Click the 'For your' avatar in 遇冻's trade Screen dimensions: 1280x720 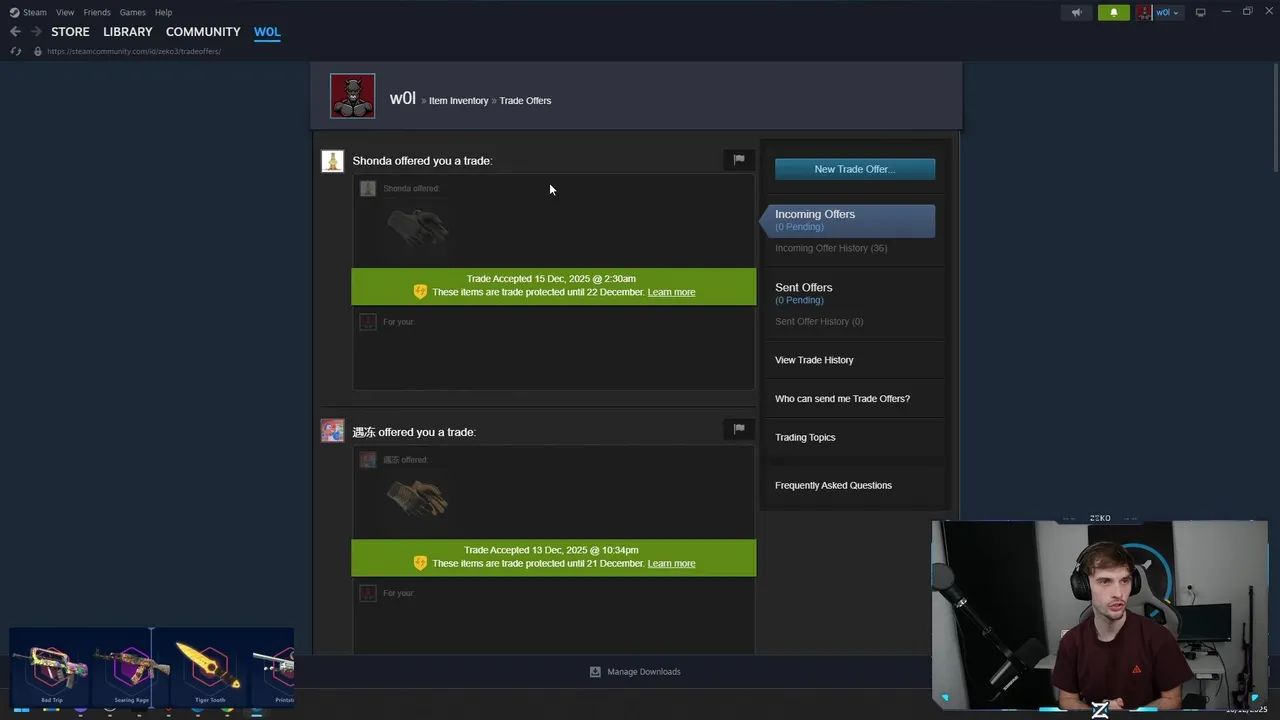coord(368,593)
